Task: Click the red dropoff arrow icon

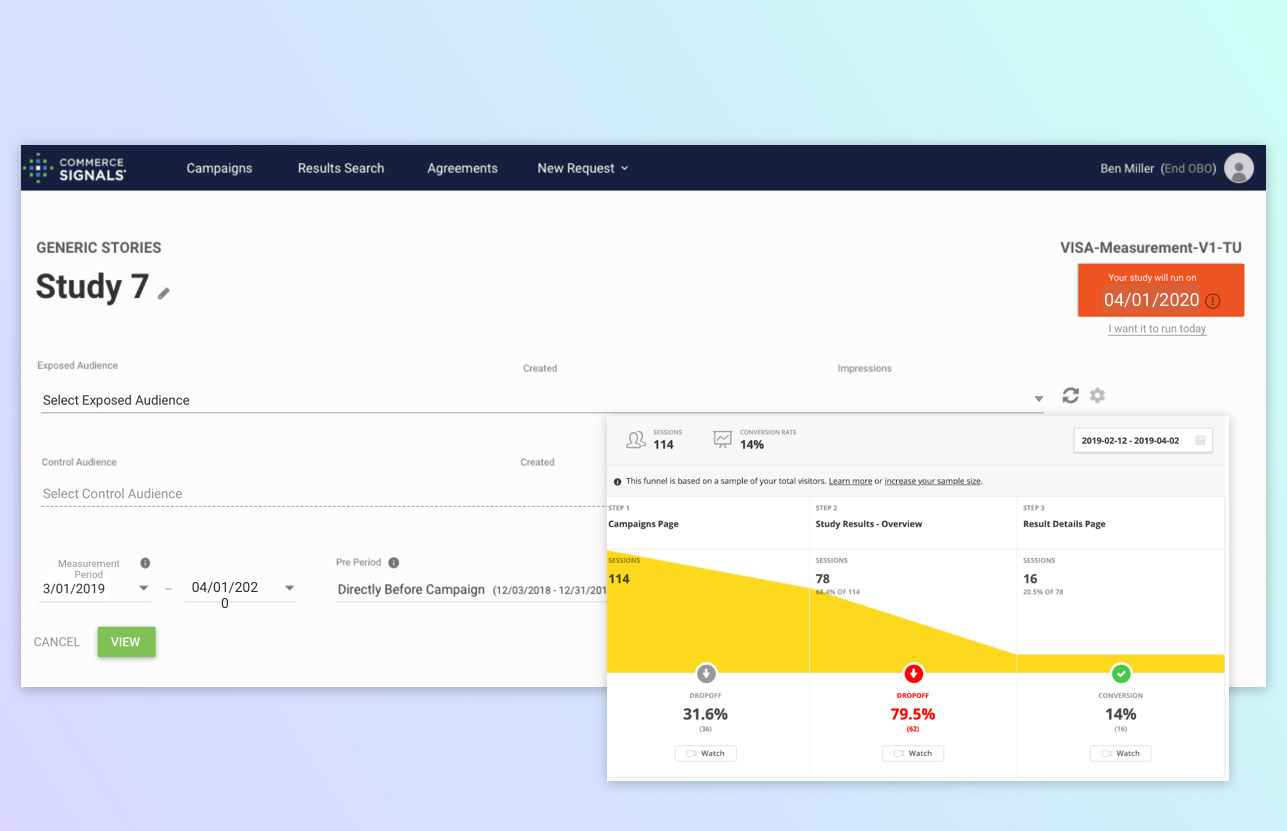Action: point(913,673)
